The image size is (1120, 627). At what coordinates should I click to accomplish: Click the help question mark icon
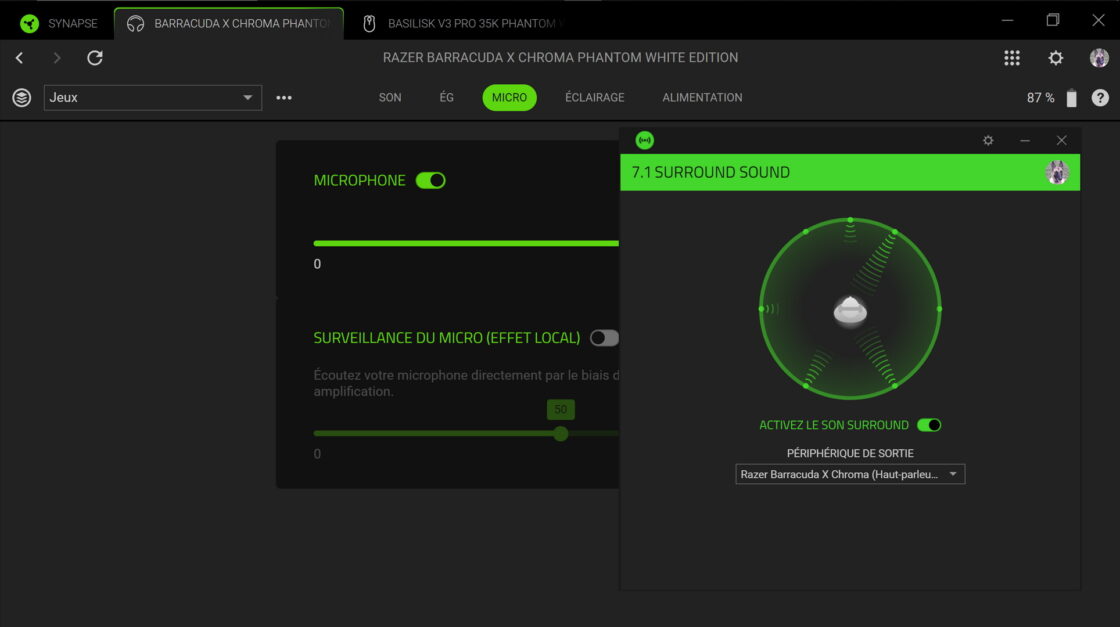[x=1100, y=98]
